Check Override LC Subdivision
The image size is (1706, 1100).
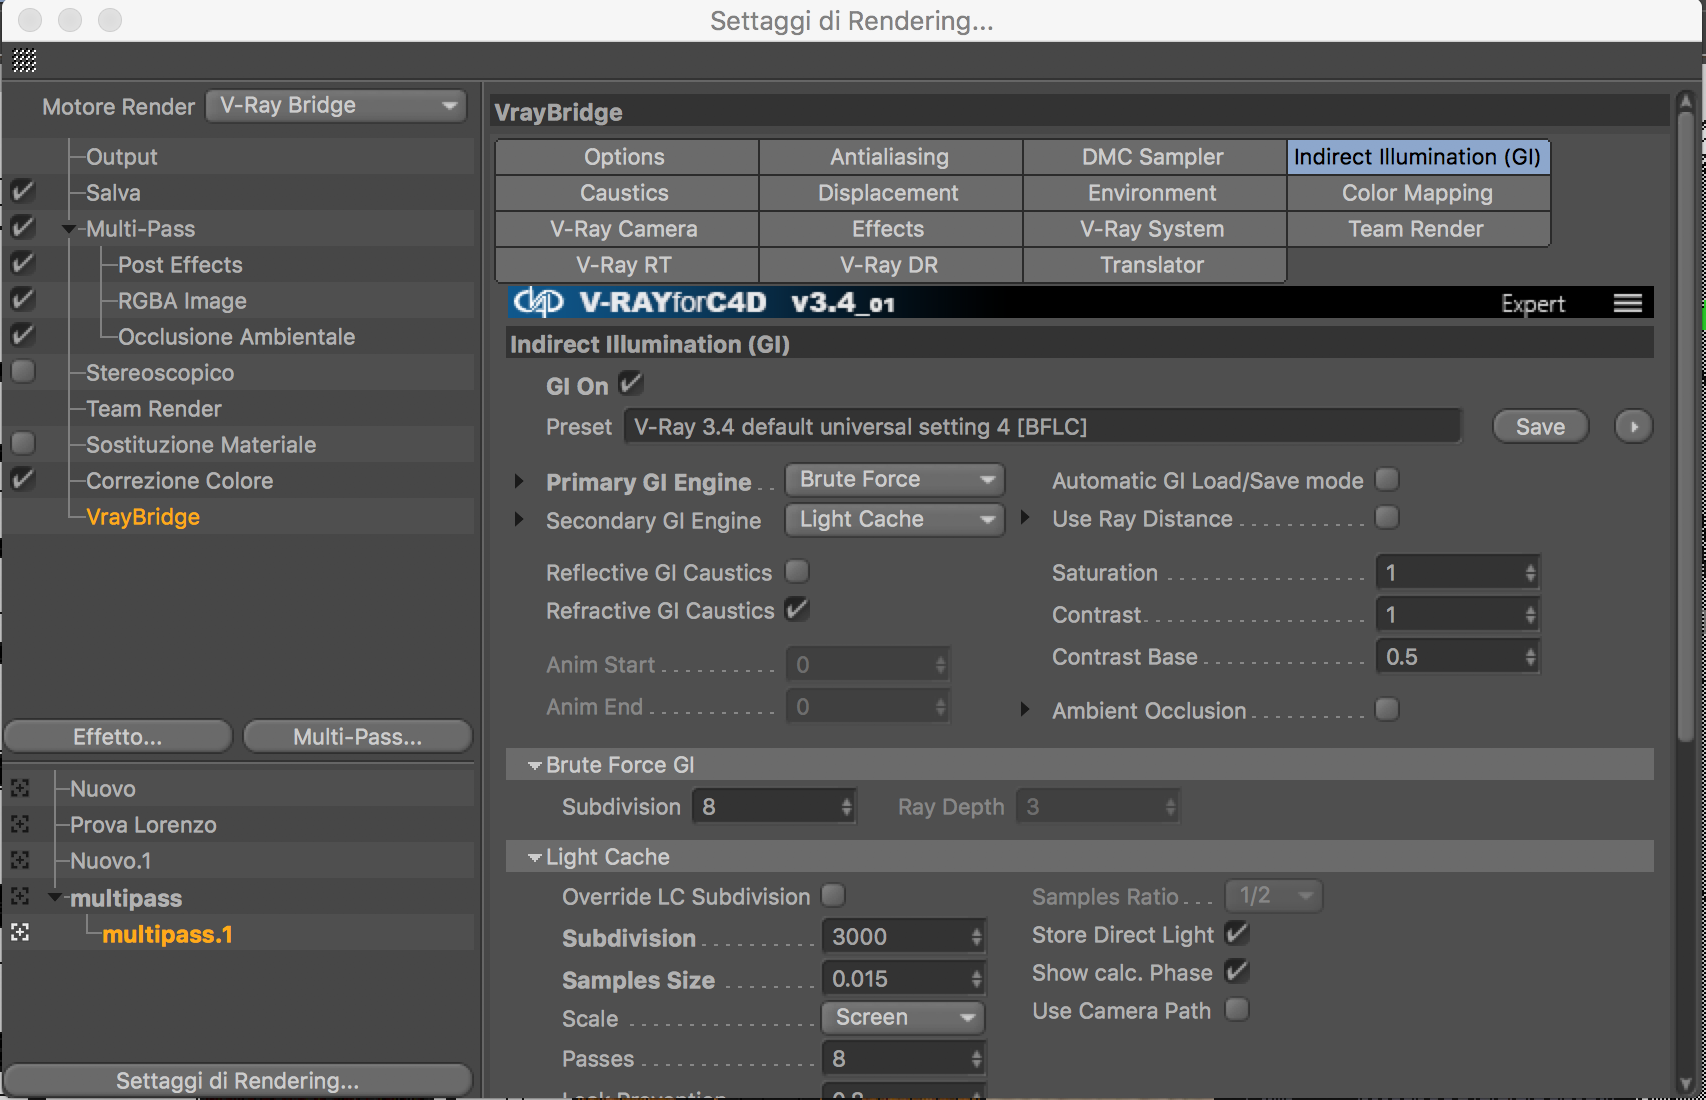(833, 895)
